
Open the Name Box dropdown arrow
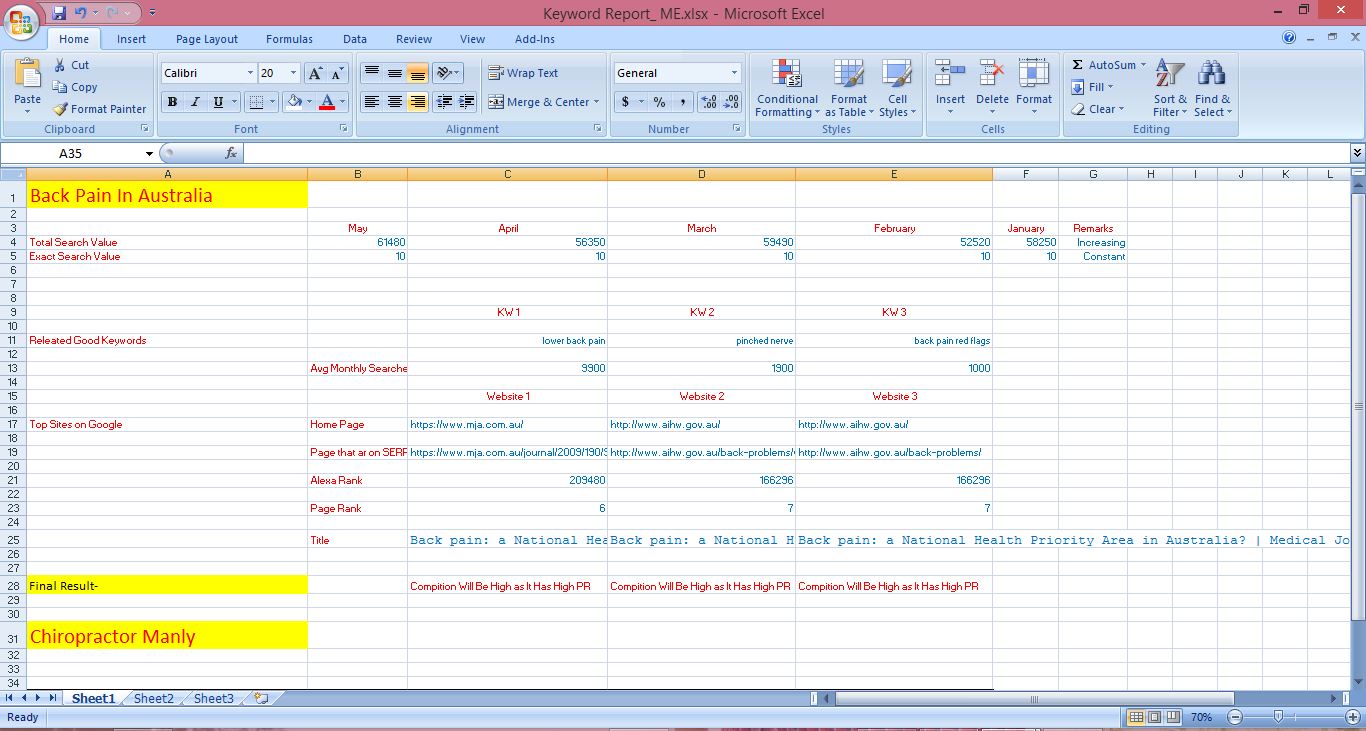tap(150, 154)
